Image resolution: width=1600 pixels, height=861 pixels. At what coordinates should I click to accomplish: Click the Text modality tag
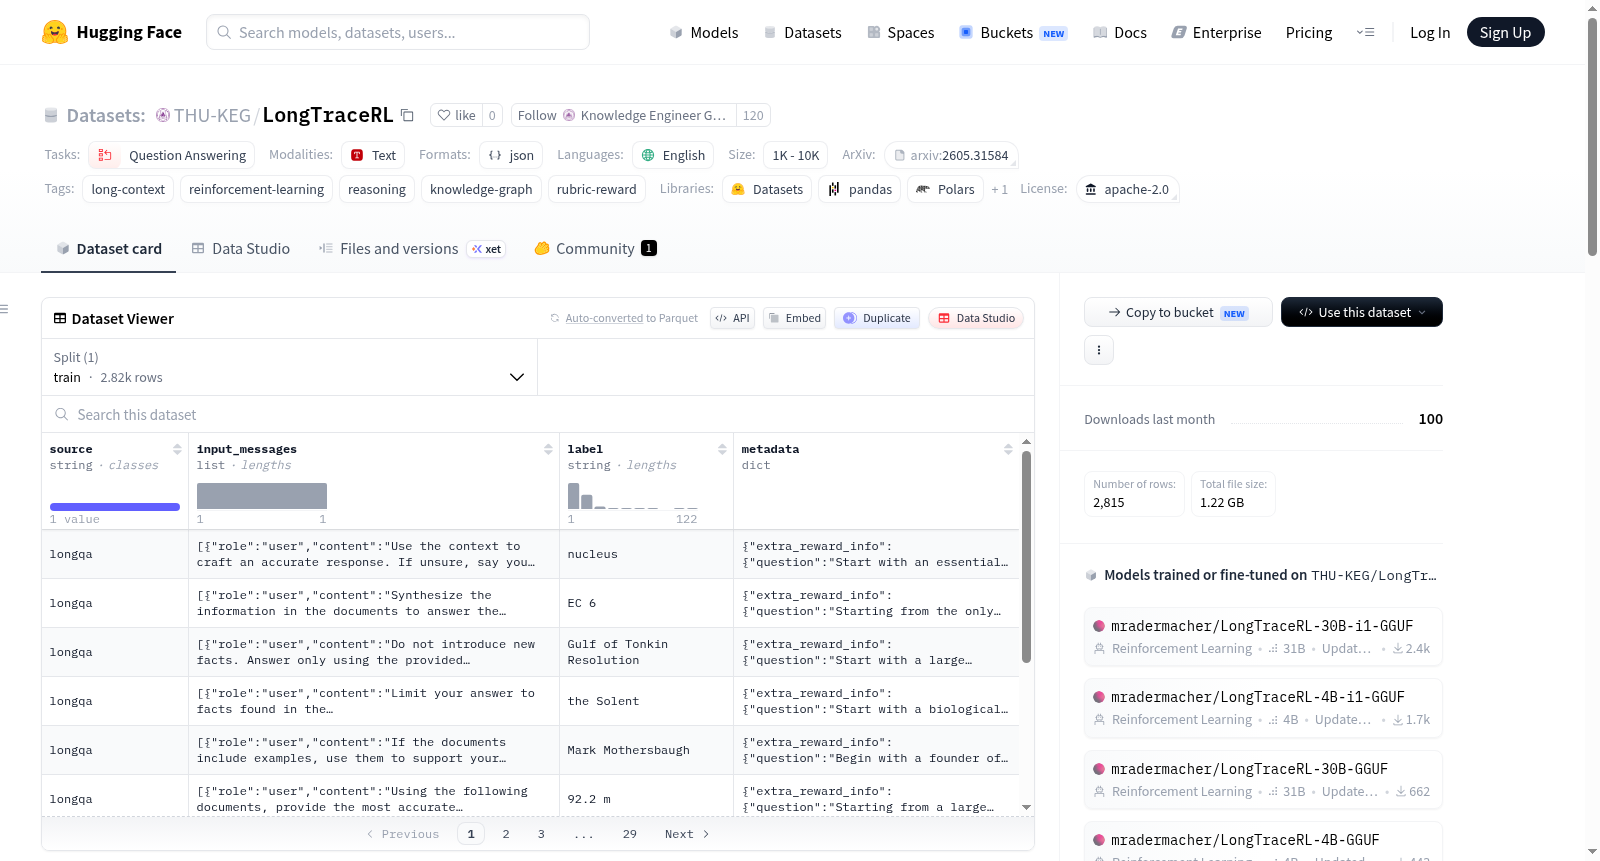click(373, 155)
